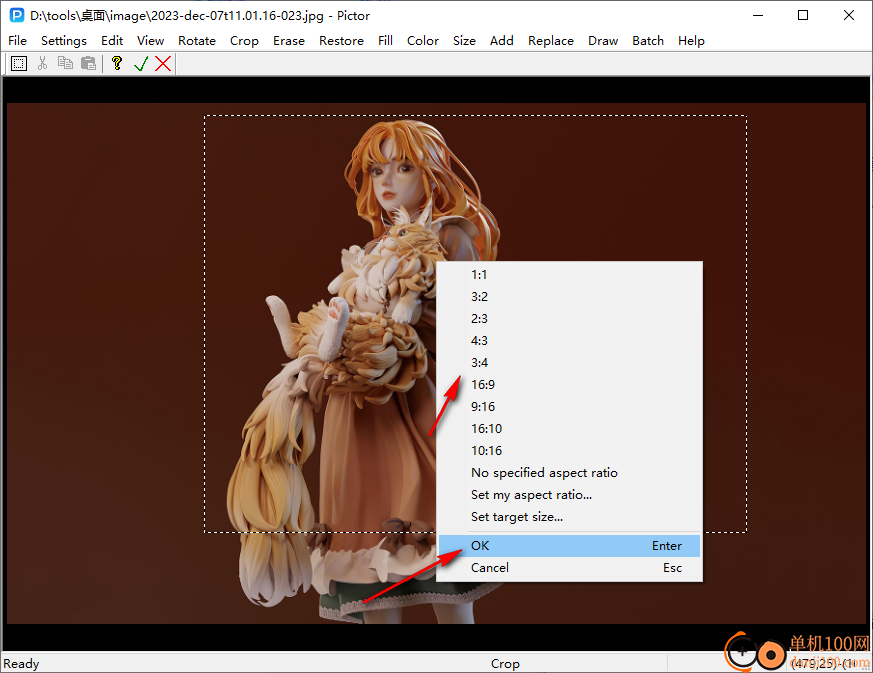Open the Erase menu
Image resolution: width=873 pixels, height=673 pixels.
point(289,41)
